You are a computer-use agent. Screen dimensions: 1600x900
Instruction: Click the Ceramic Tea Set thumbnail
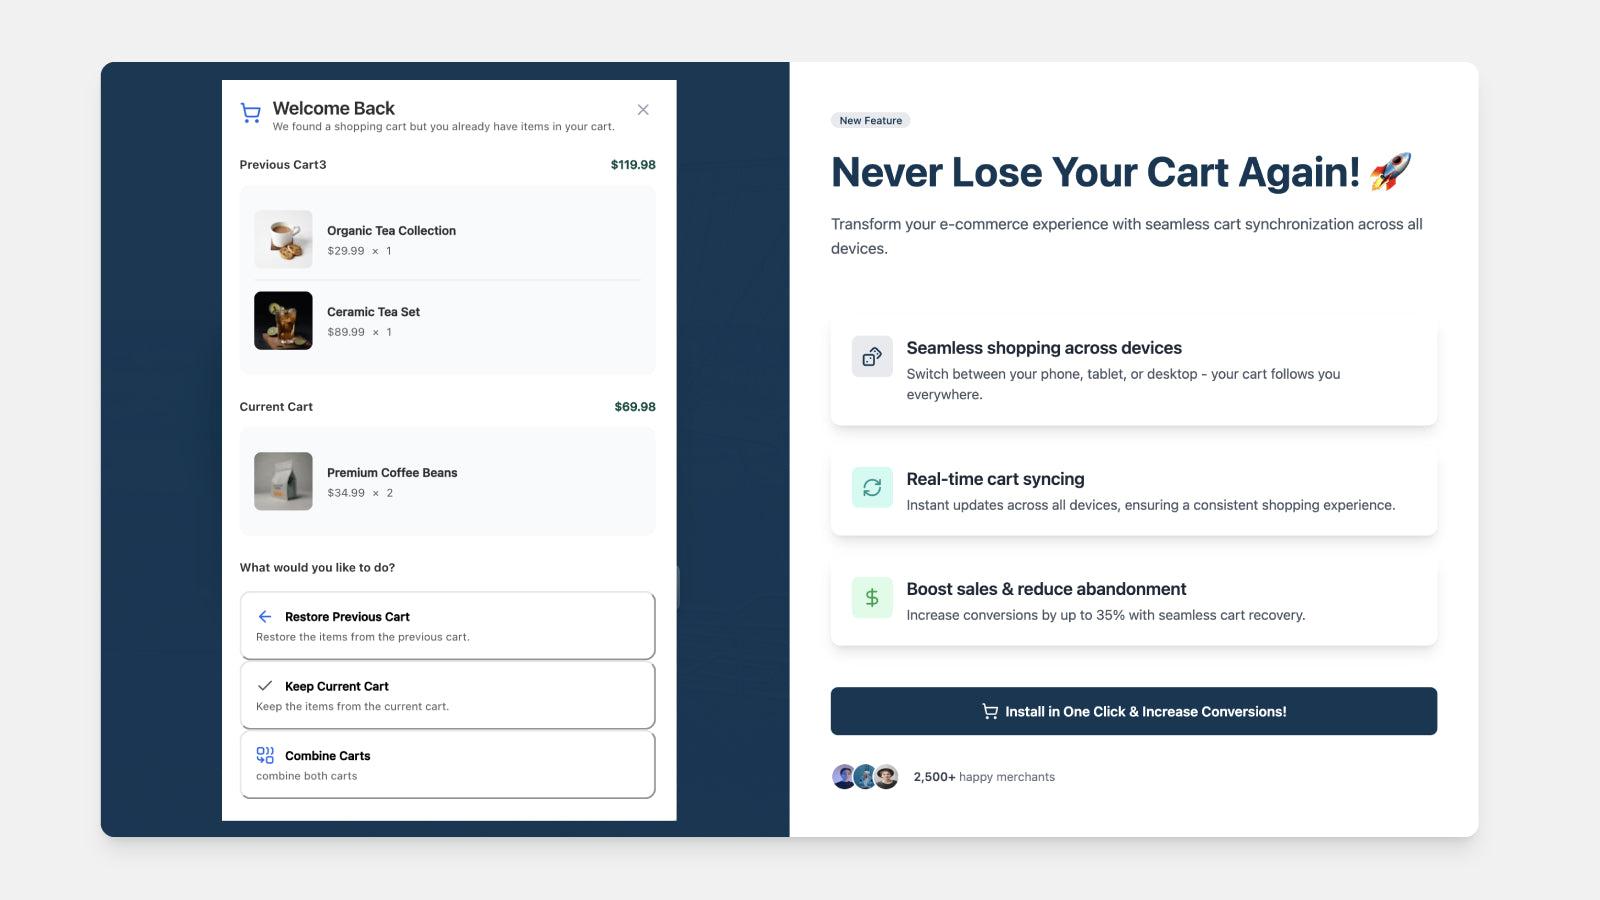point(283,320)
